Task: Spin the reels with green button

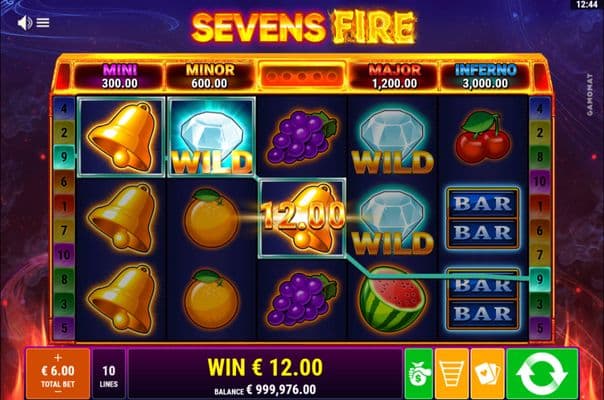Action: point(542,373)
